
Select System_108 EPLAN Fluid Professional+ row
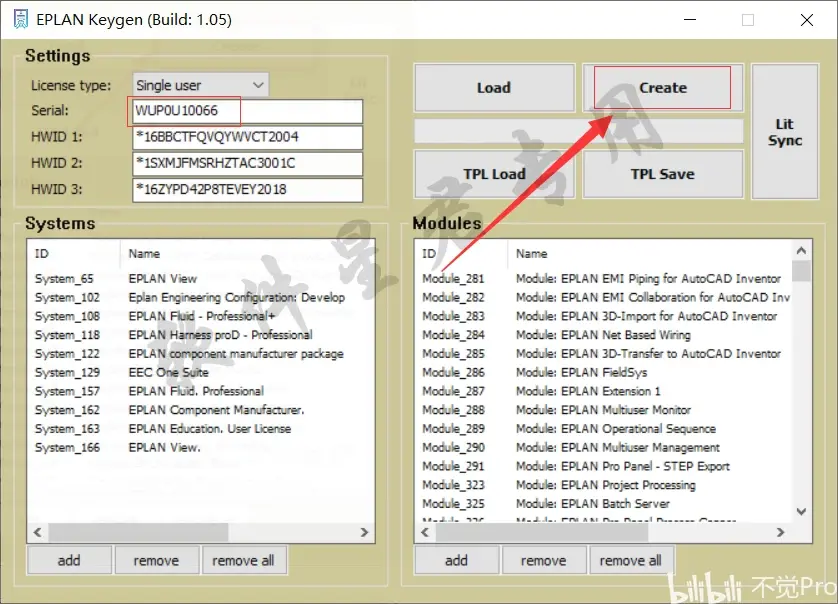point(200,316)
